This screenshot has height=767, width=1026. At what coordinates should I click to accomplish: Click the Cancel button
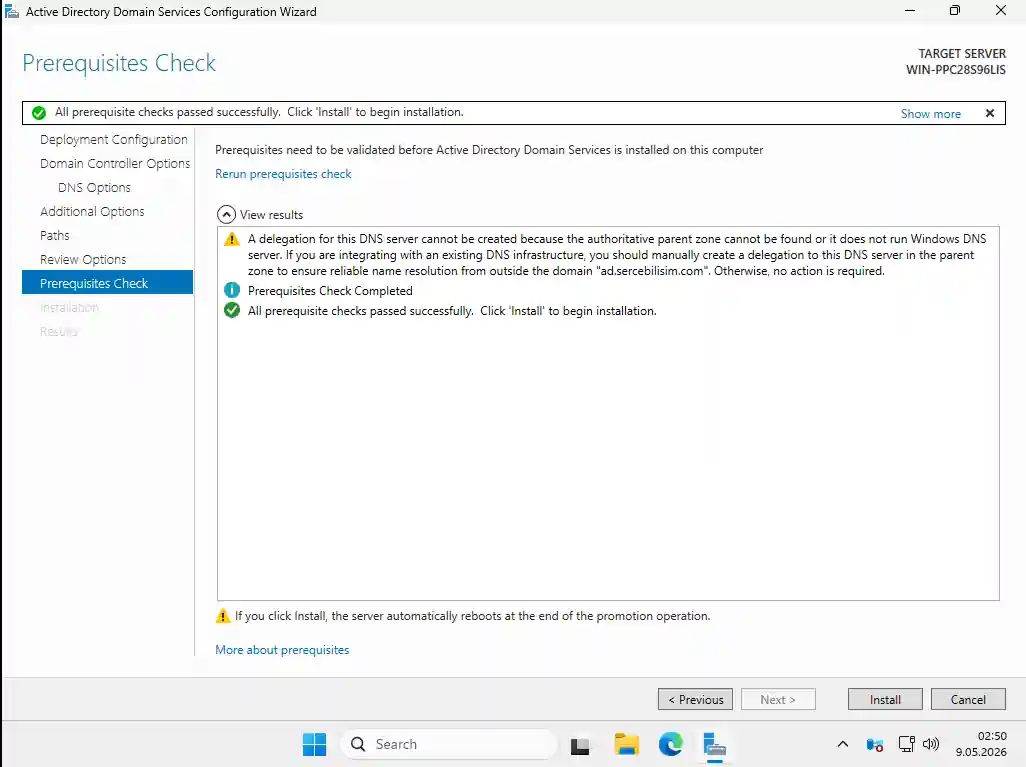point(968,700)
